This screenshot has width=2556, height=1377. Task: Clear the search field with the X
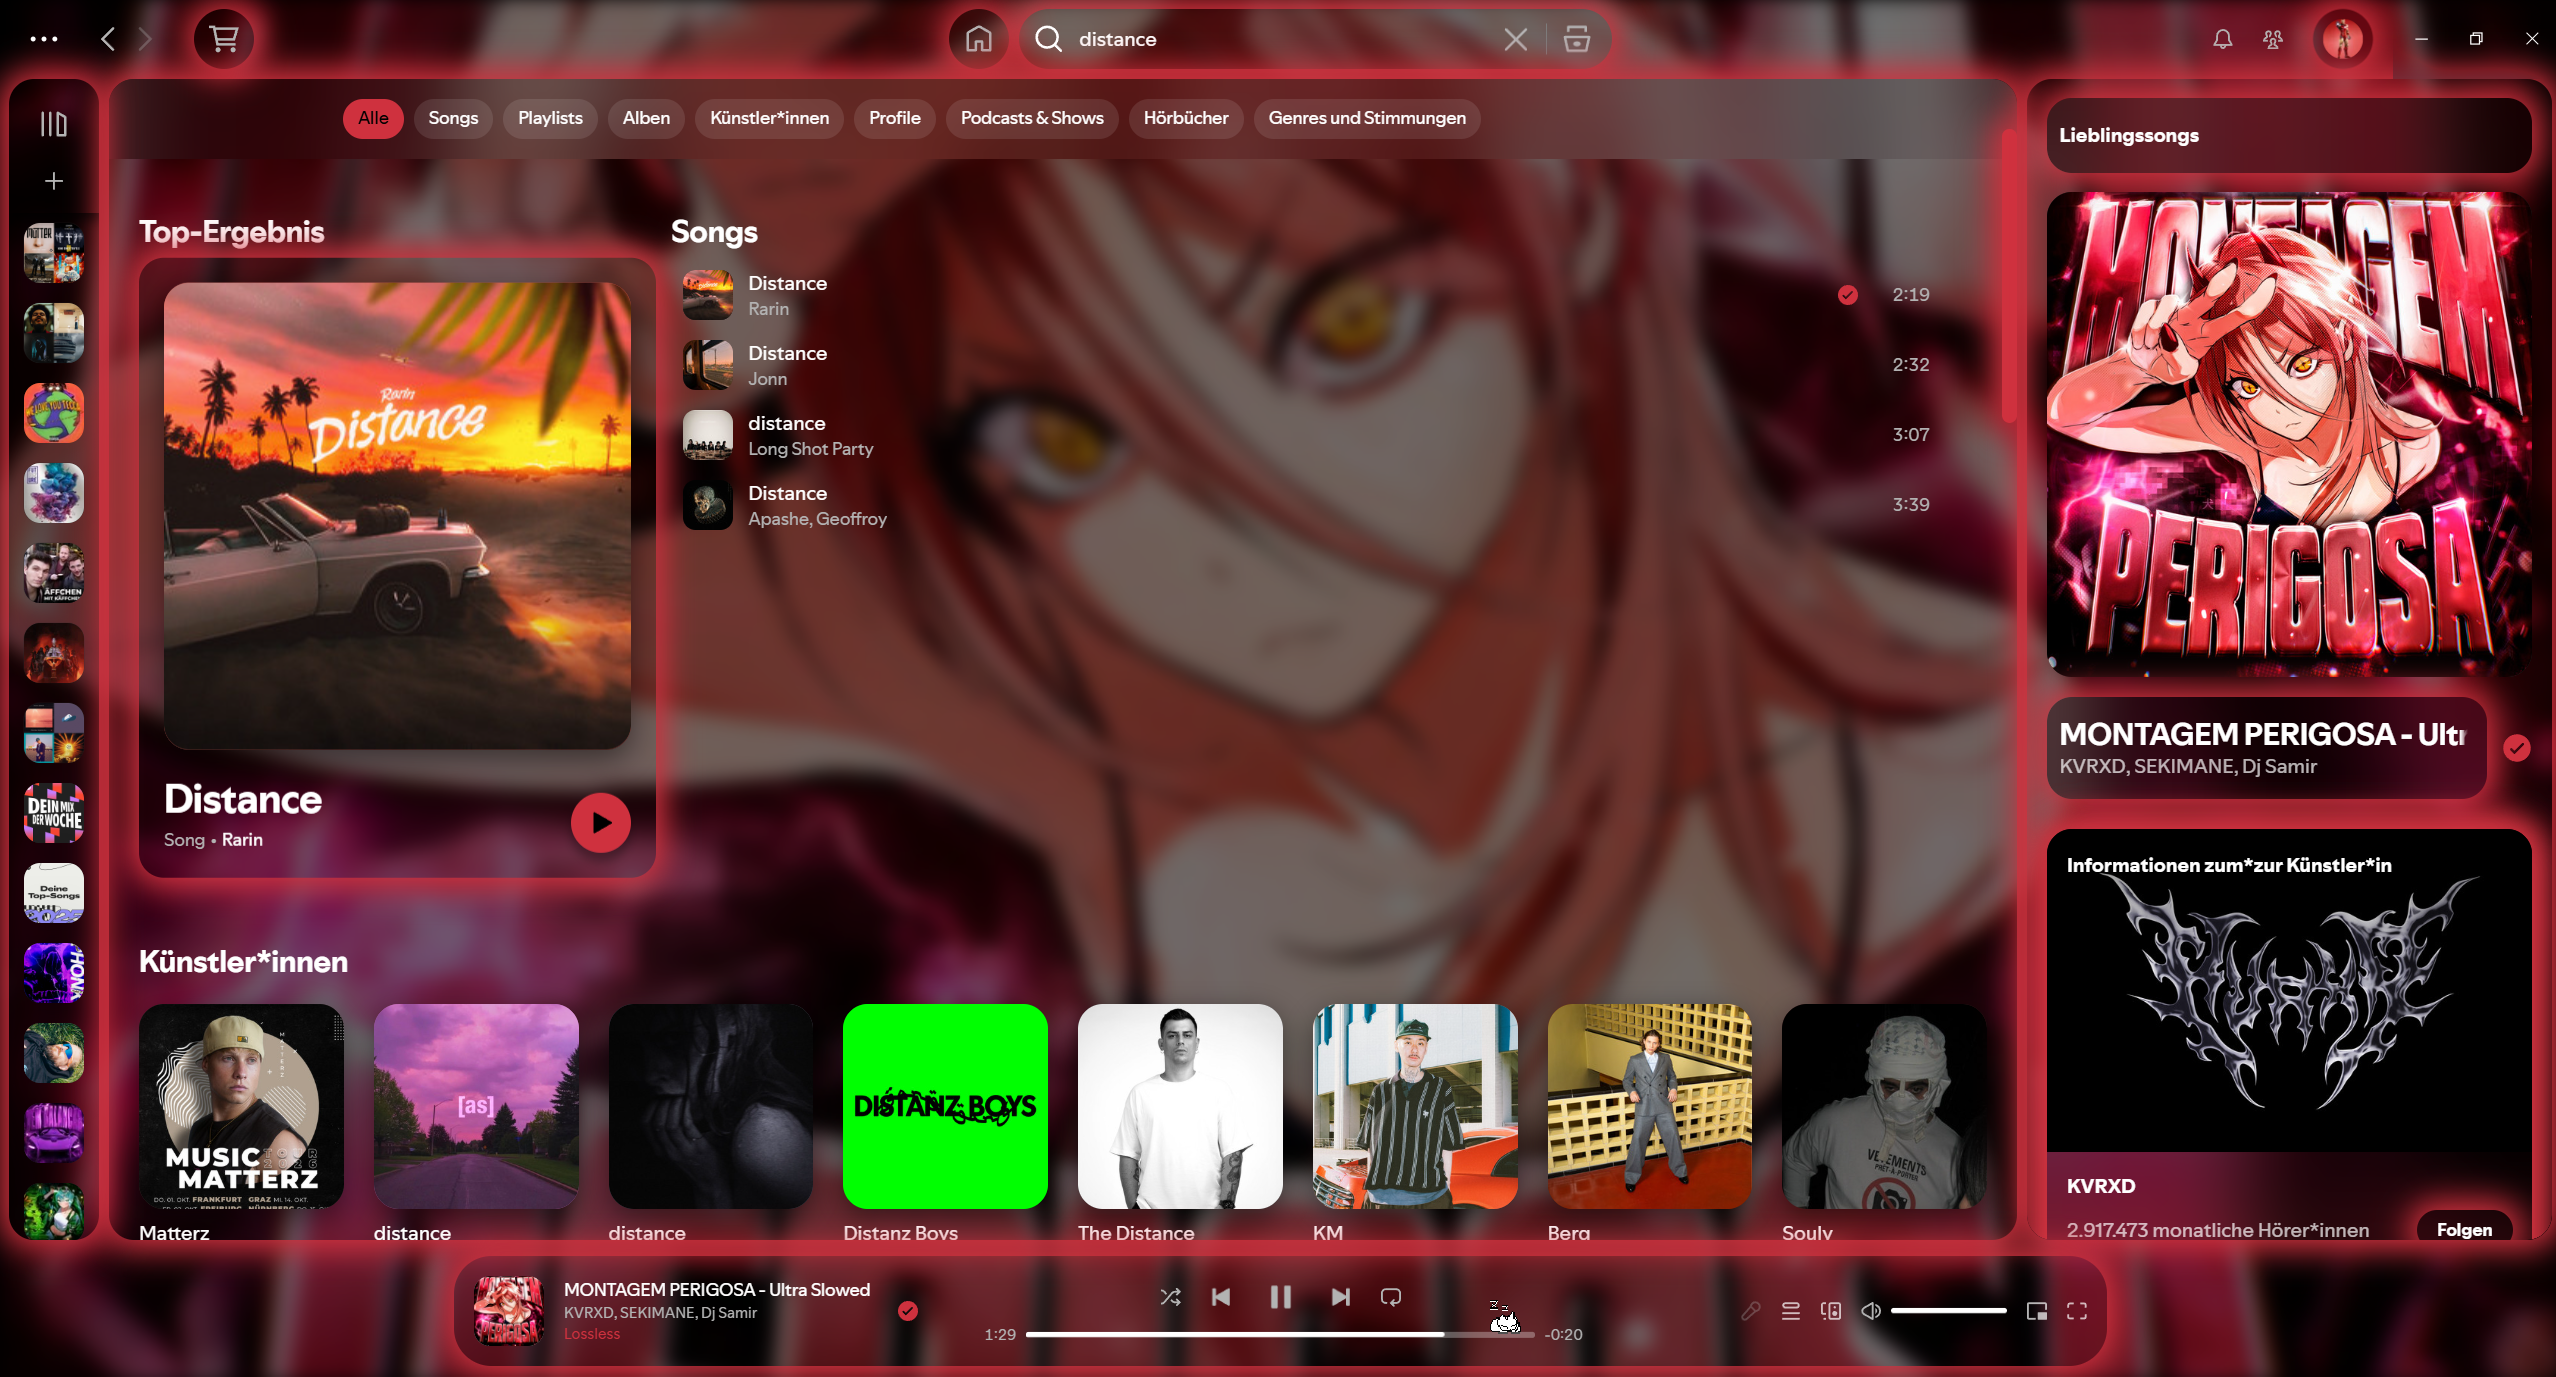tap(1514, 39)
